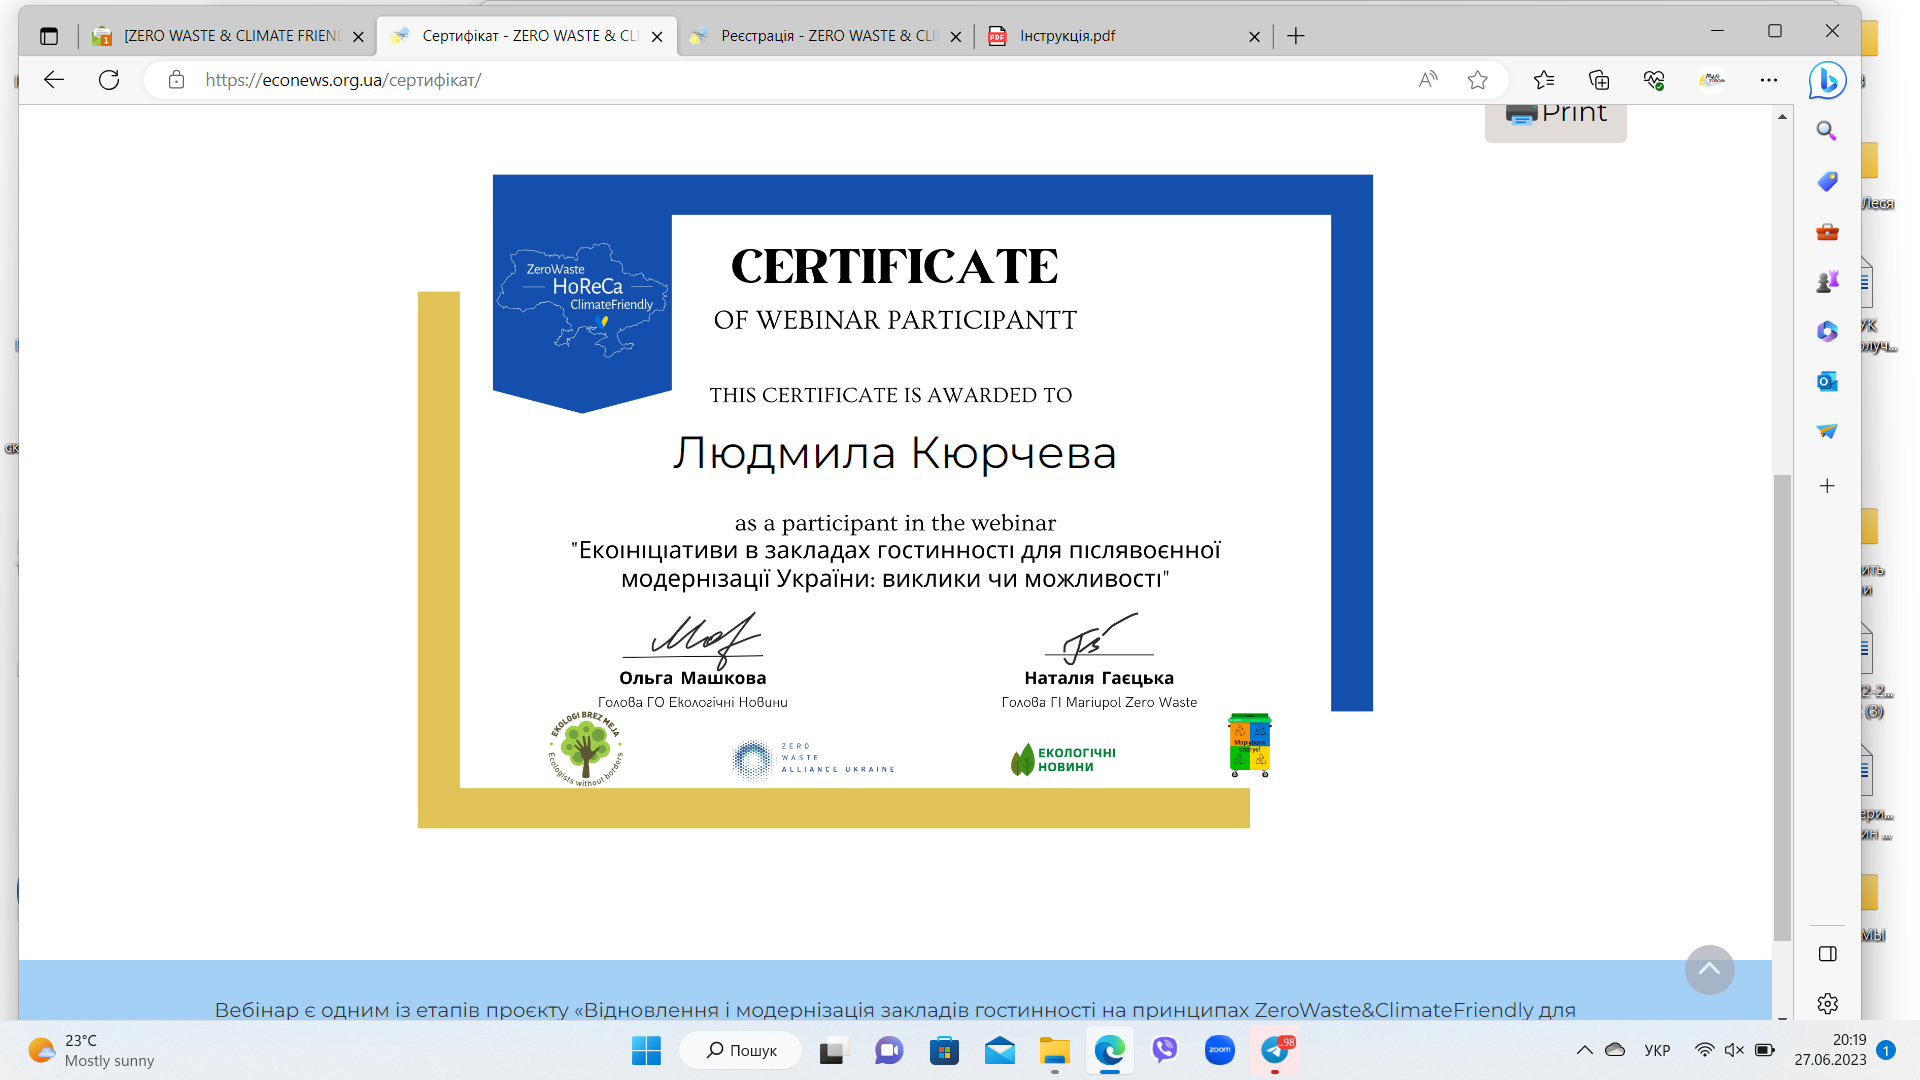Add a new sidebar app

coord(1827,486)
